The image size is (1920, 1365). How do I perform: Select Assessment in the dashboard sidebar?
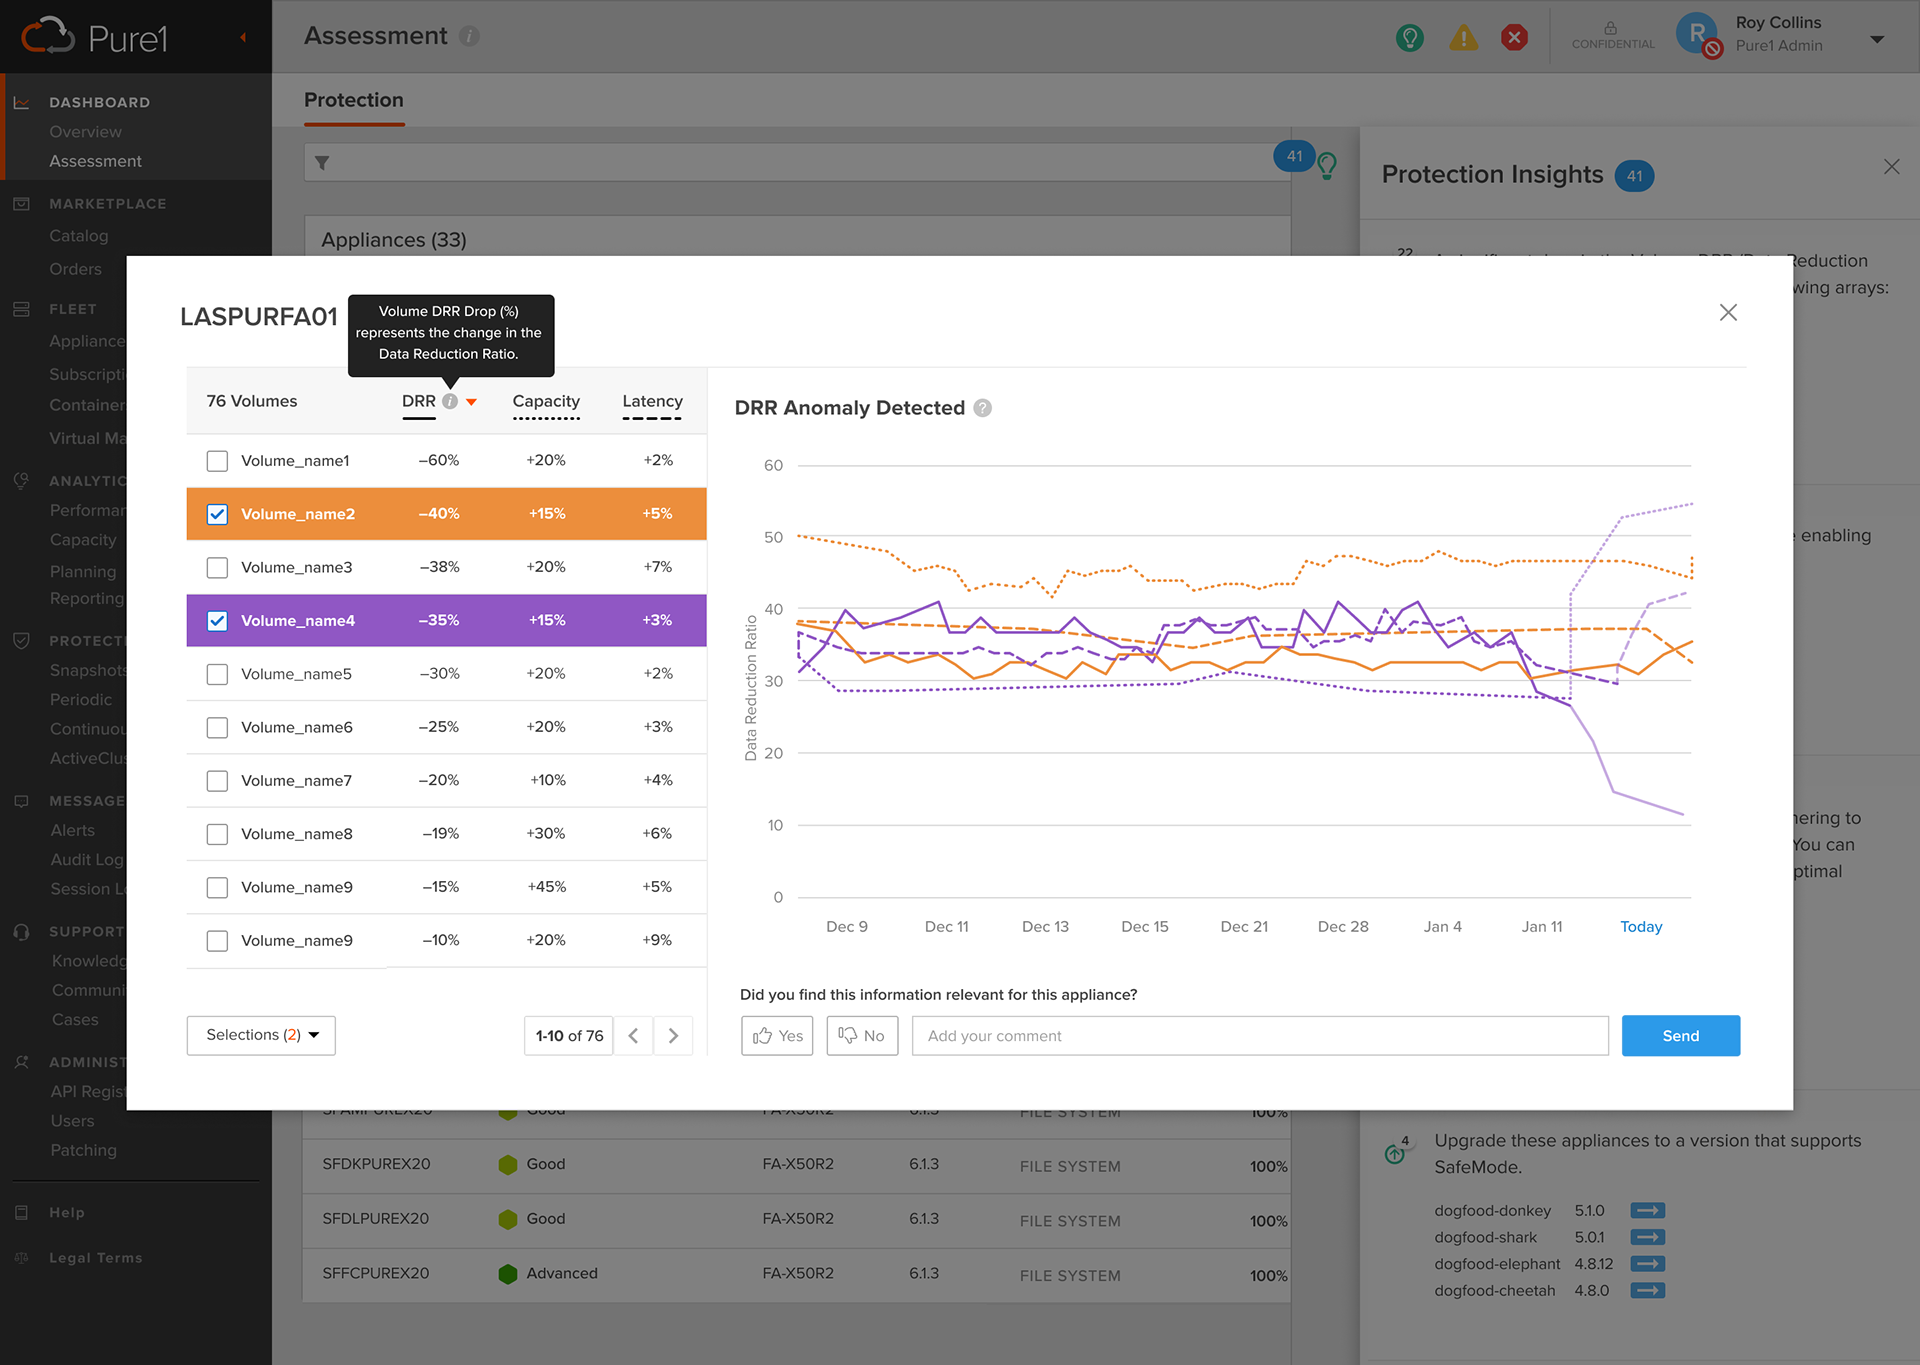click(x=95, y=161)
